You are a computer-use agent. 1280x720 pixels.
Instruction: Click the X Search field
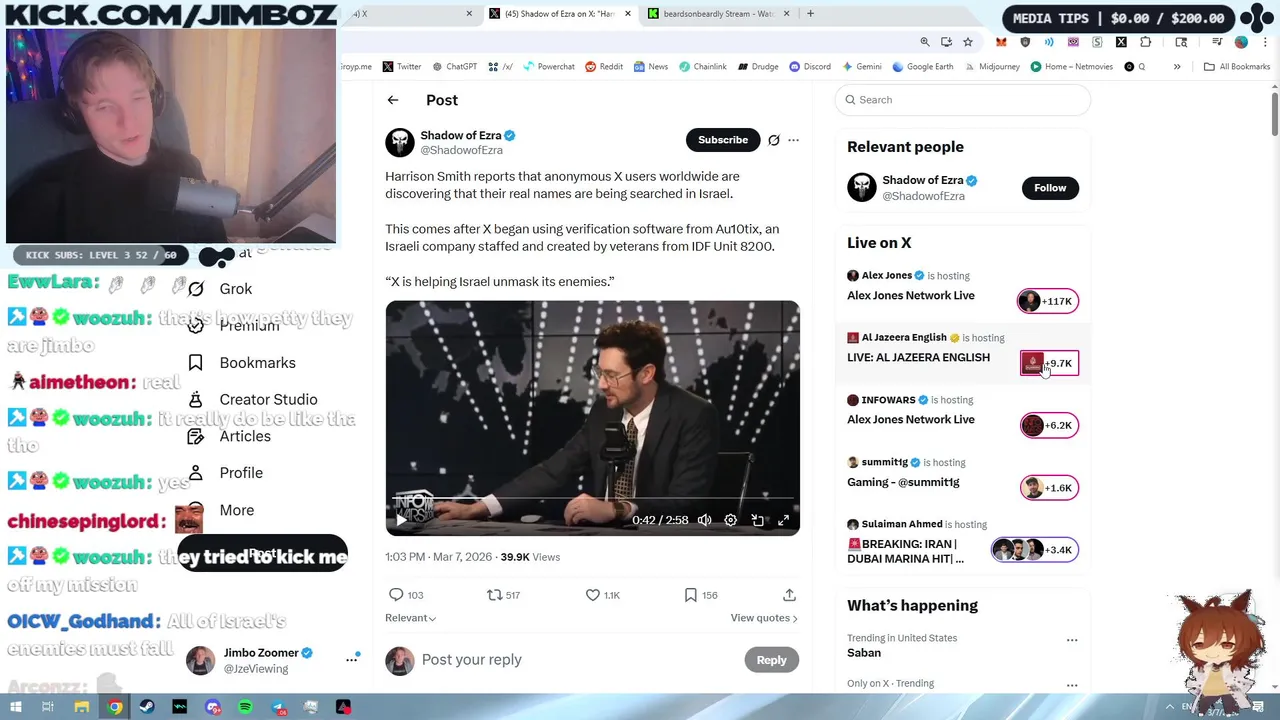(962, 100)
